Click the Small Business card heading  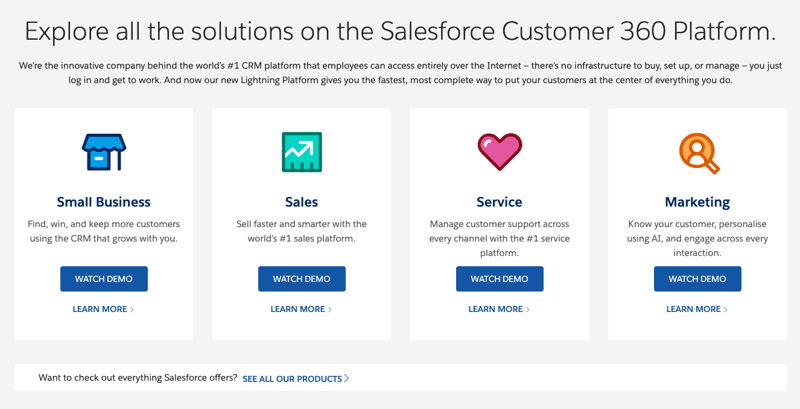point(103,202)
